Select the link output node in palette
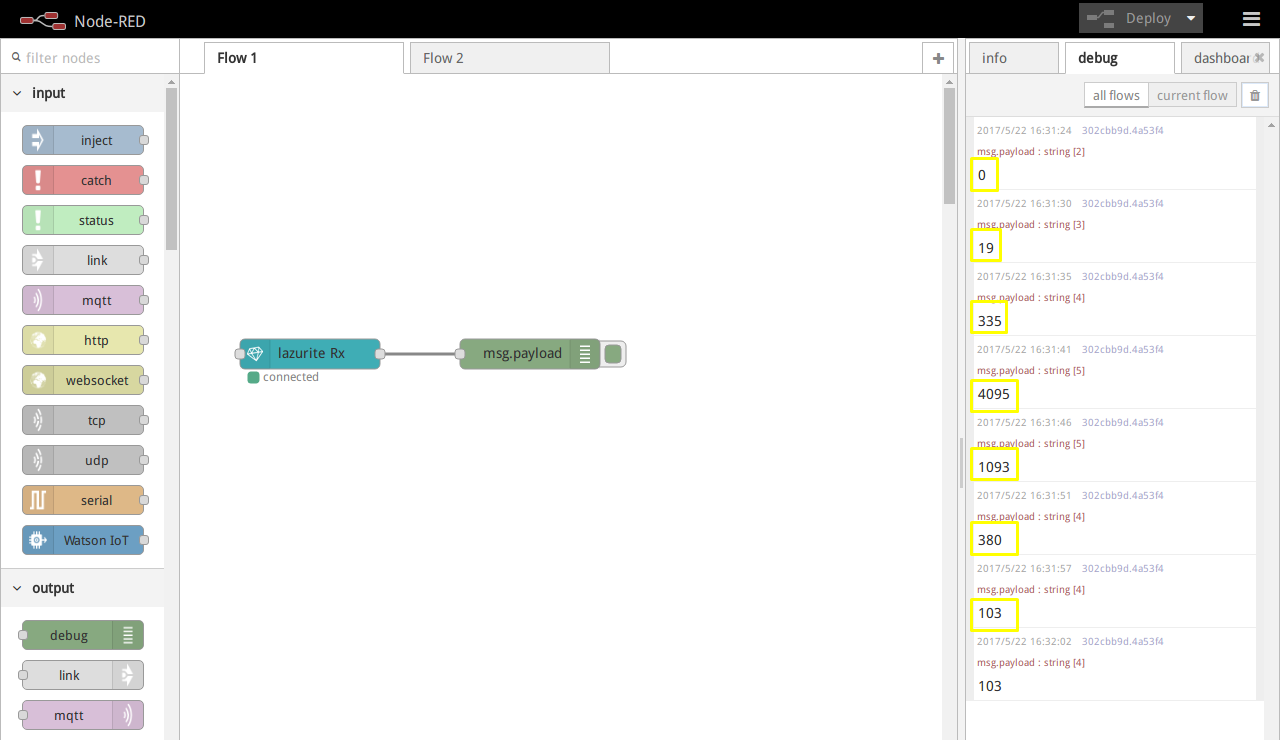This screenshot has height=740, width=1280. click(83, 675)
